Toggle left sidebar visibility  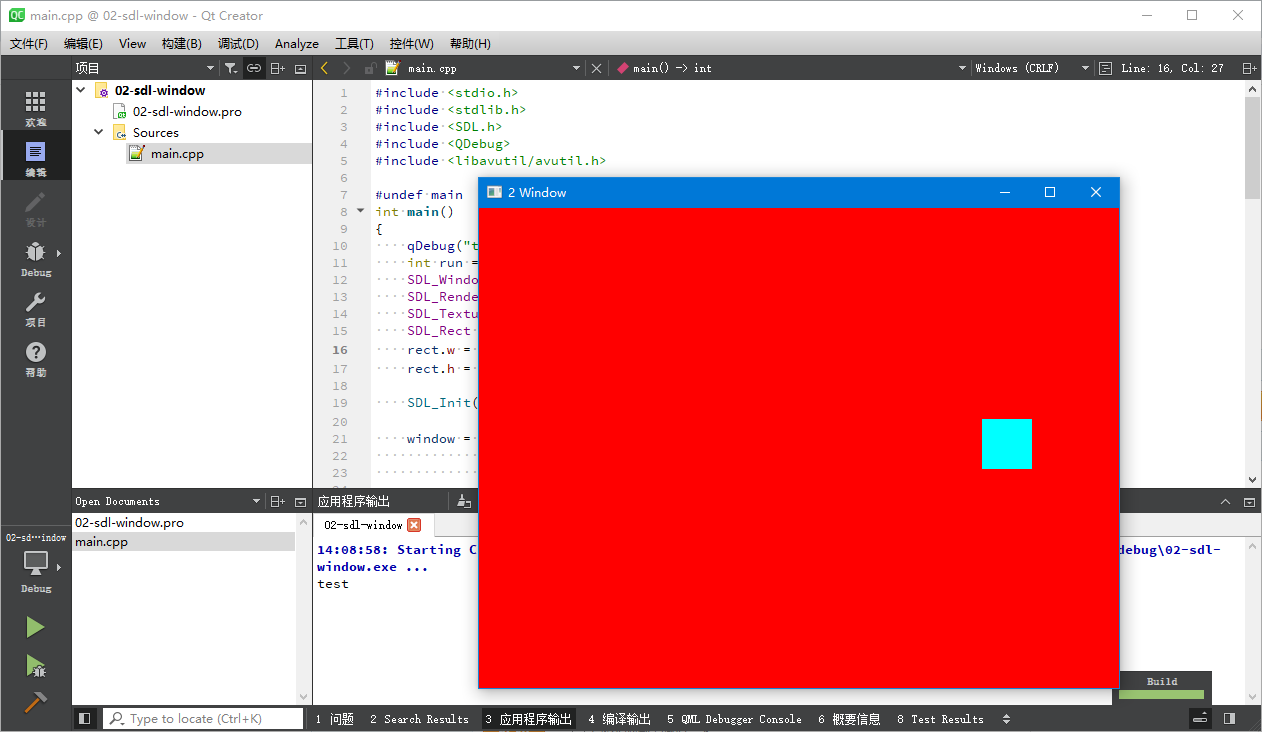(85, 718)
